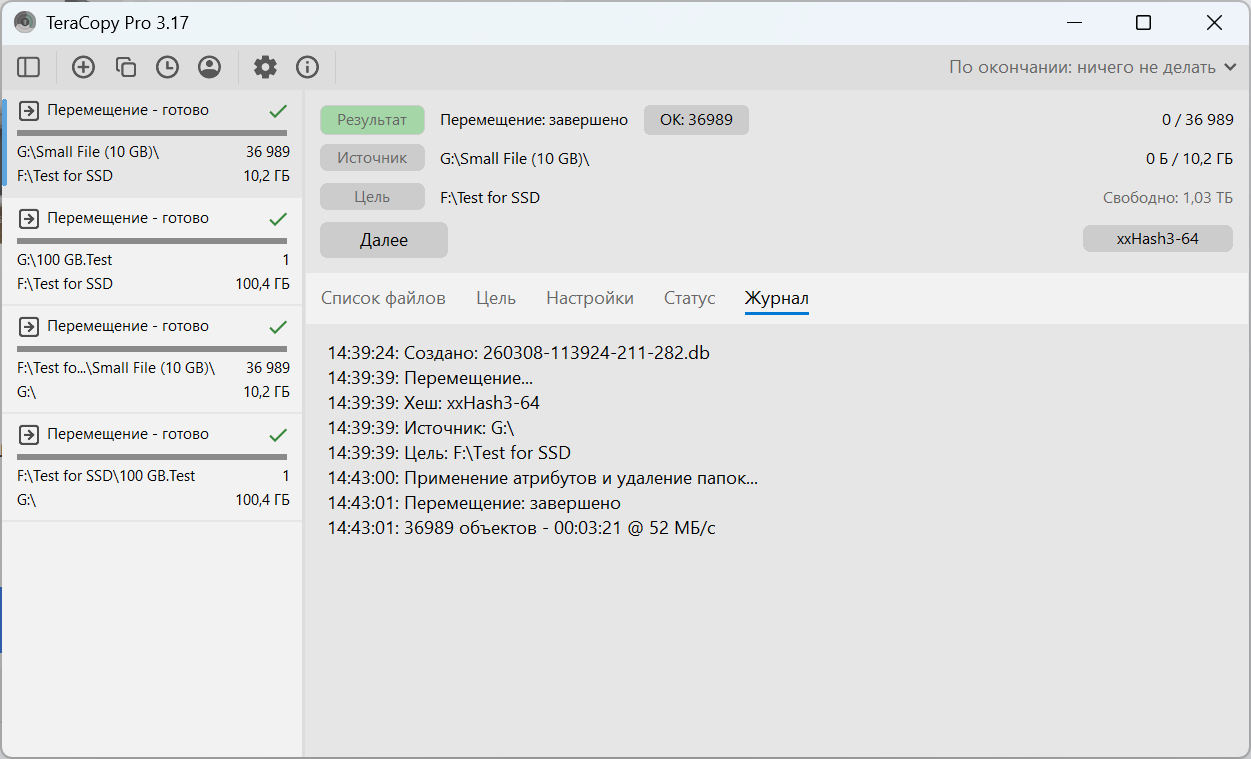This screenshot has width=1251, height=759.
Task: Select task 'F:\Test for SSD\100 GB.Test'
Action: point(152,467)
